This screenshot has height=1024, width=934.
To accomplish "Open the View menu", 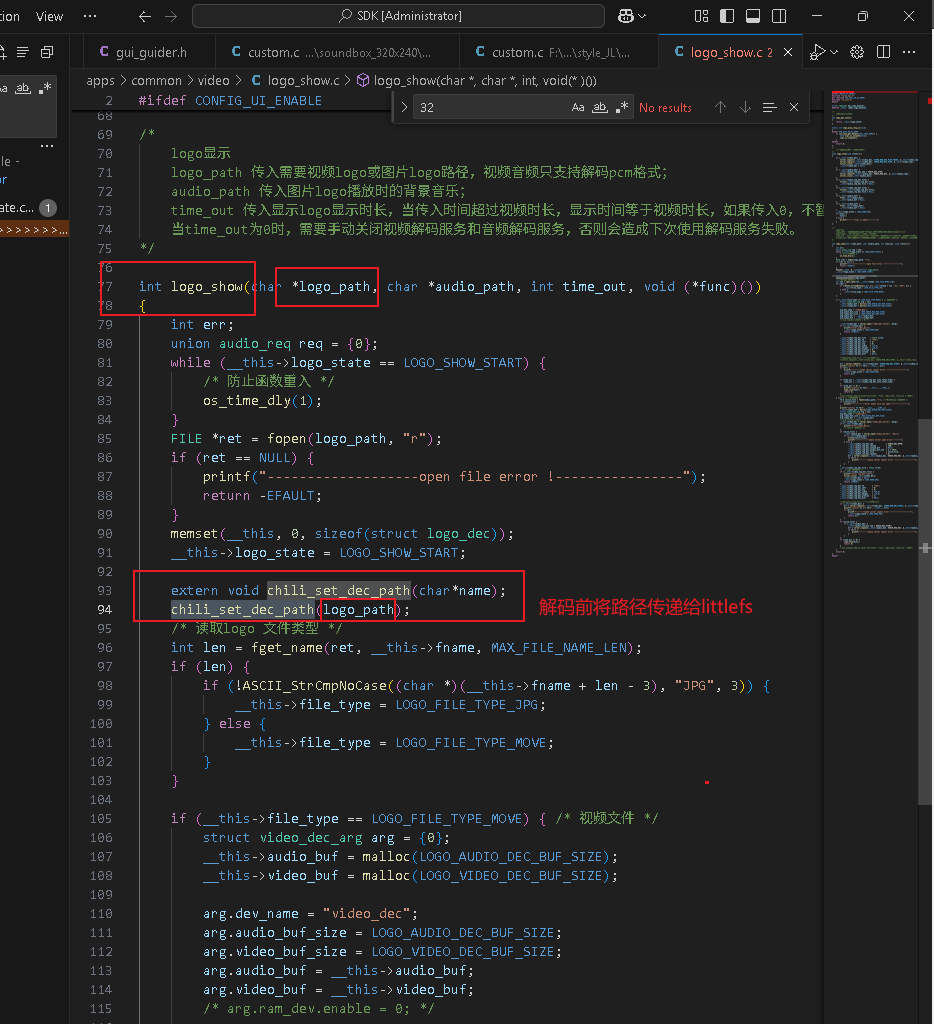I will pos(50,16).
